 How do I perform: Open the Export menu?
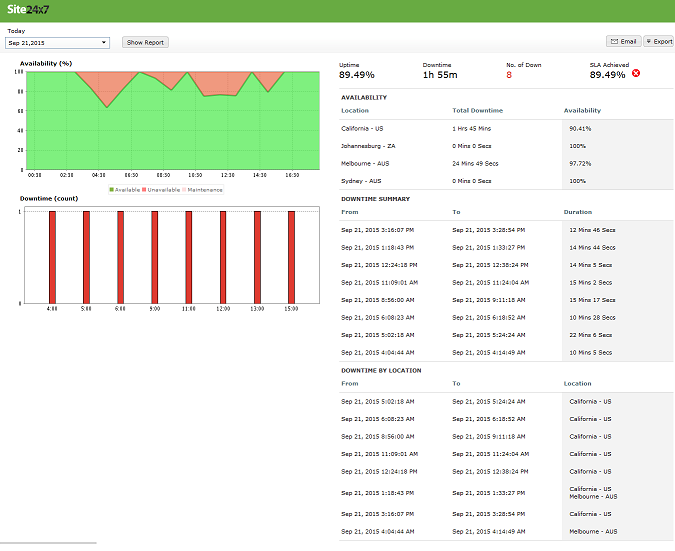pyautogui.click(x=659, y=42)
